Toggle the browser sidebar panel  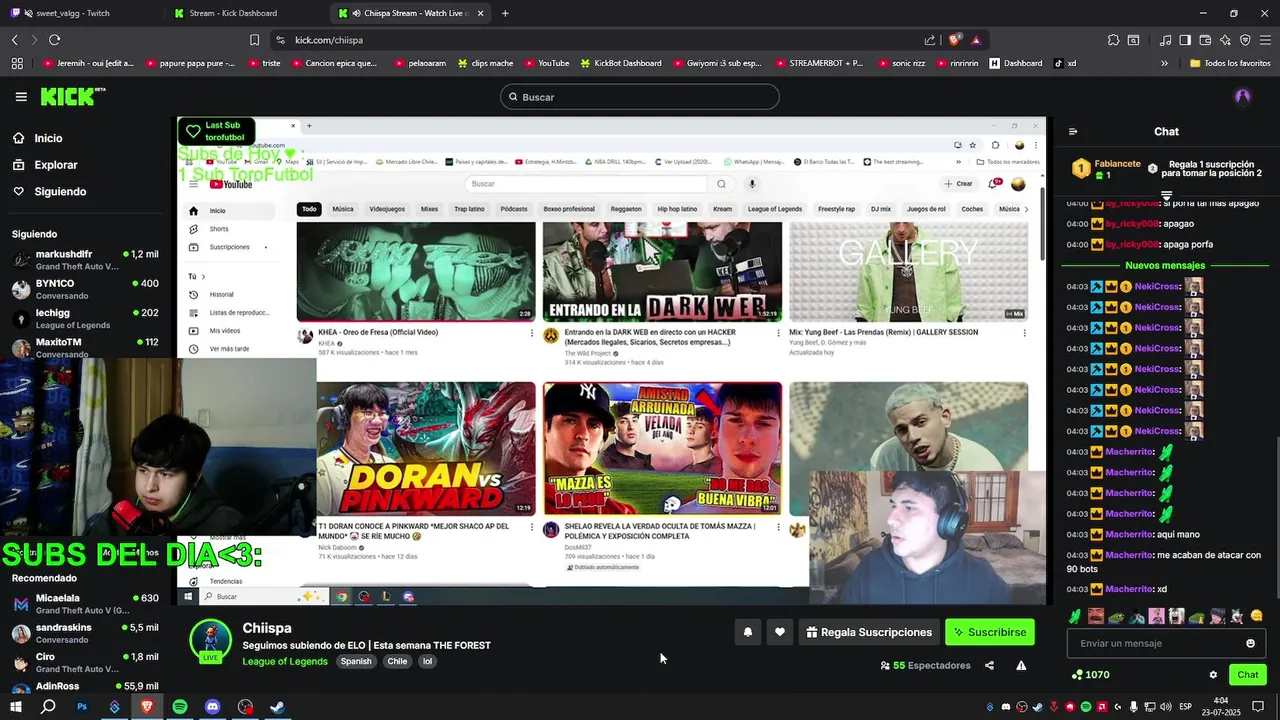coord(1185,40)
